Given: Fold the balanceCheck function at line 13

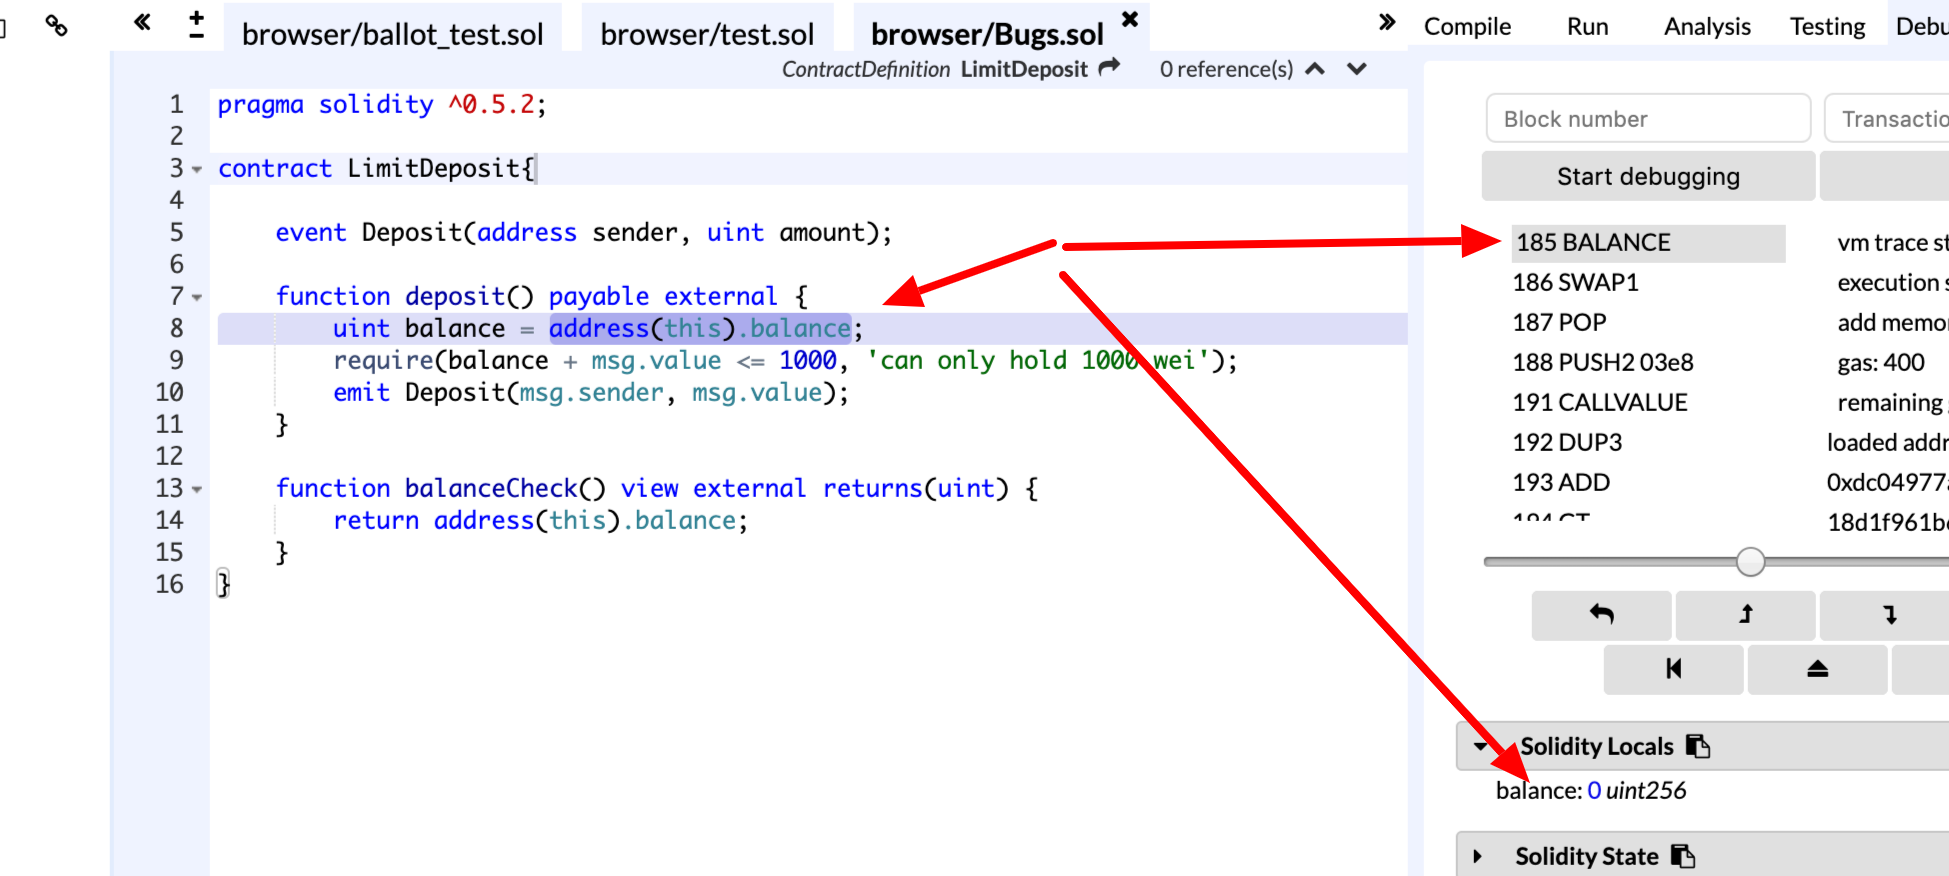Looking at the screenshot, I should 197,489.
